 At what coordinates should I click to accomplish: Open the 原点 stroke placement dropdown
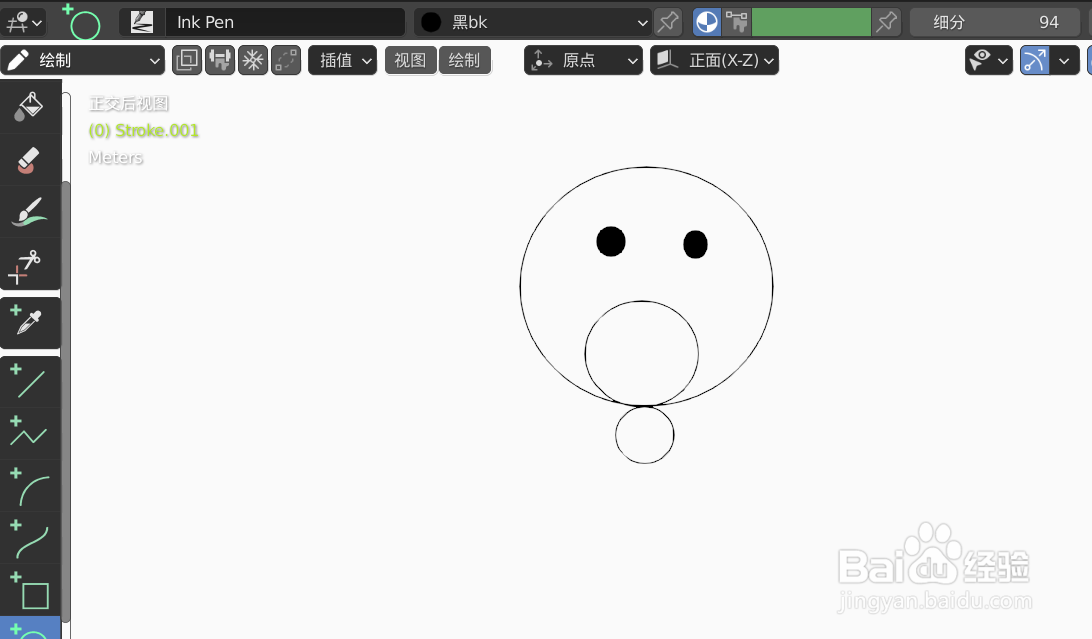tap(584, 61)
